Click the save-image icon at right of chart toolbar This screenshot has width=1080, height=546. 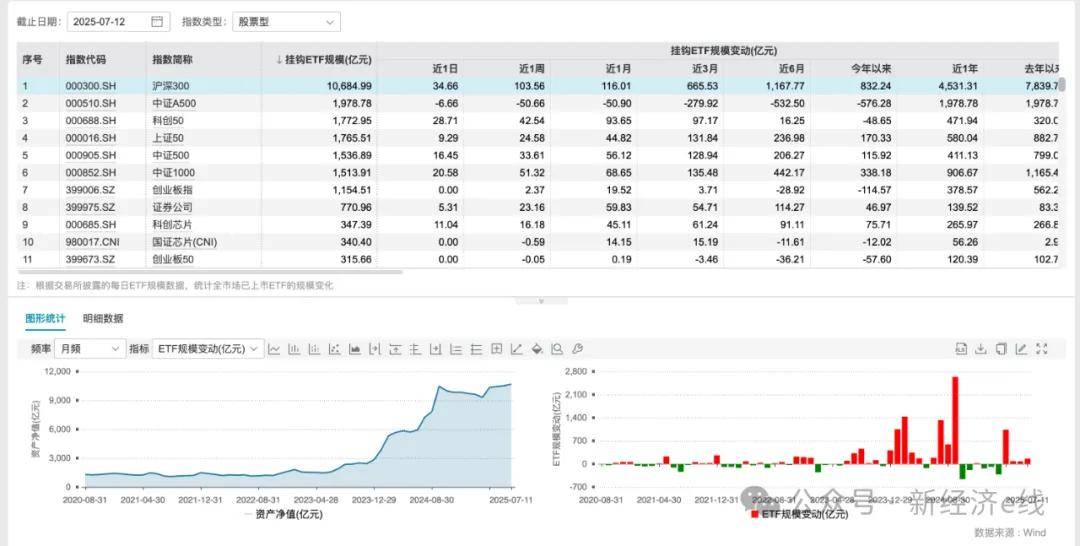(962, 349)
